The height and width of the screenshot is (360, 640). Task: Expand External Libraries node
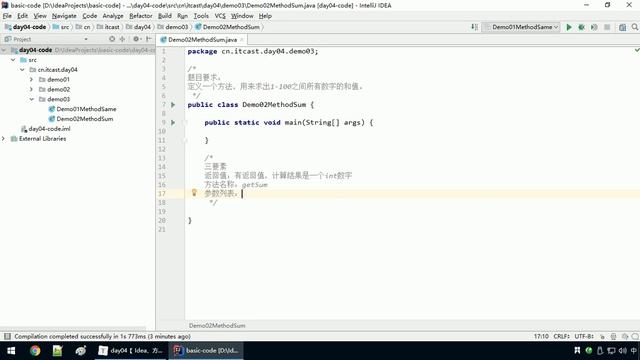4,138
